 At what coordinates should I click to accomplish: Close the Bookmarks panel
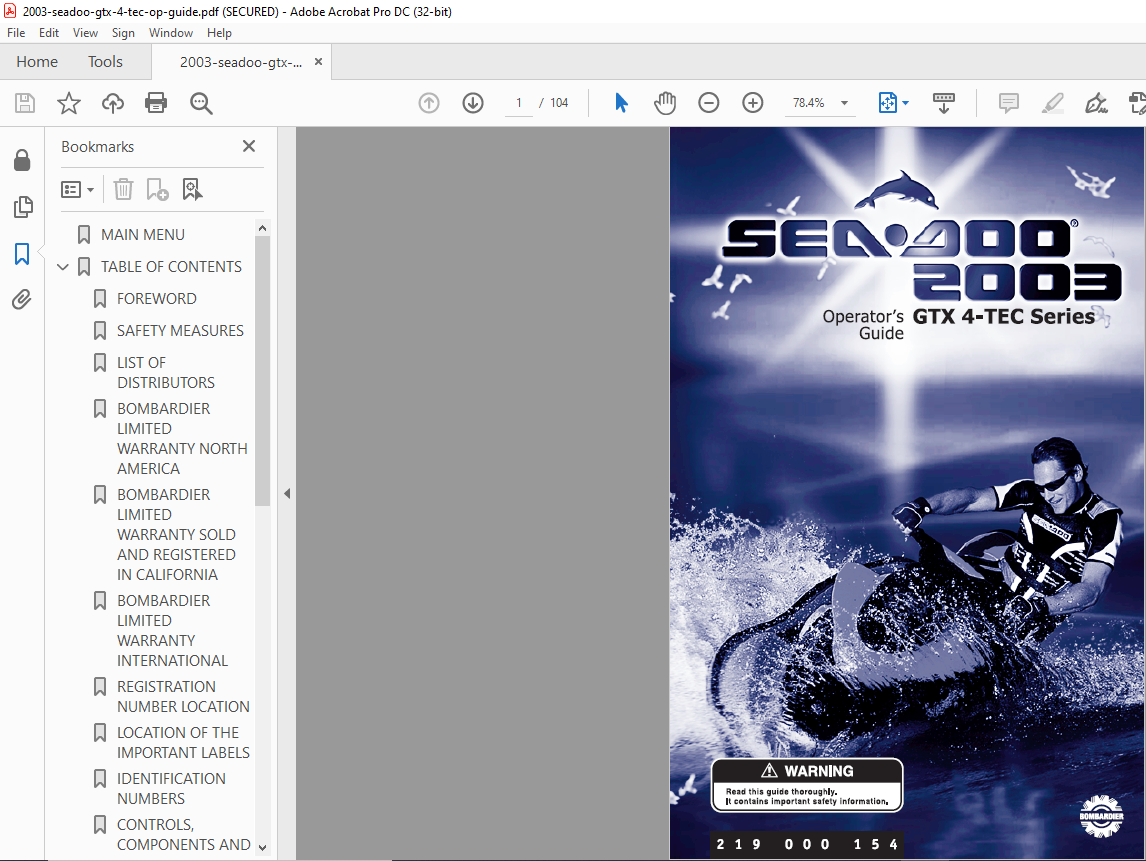click(248, 146)
